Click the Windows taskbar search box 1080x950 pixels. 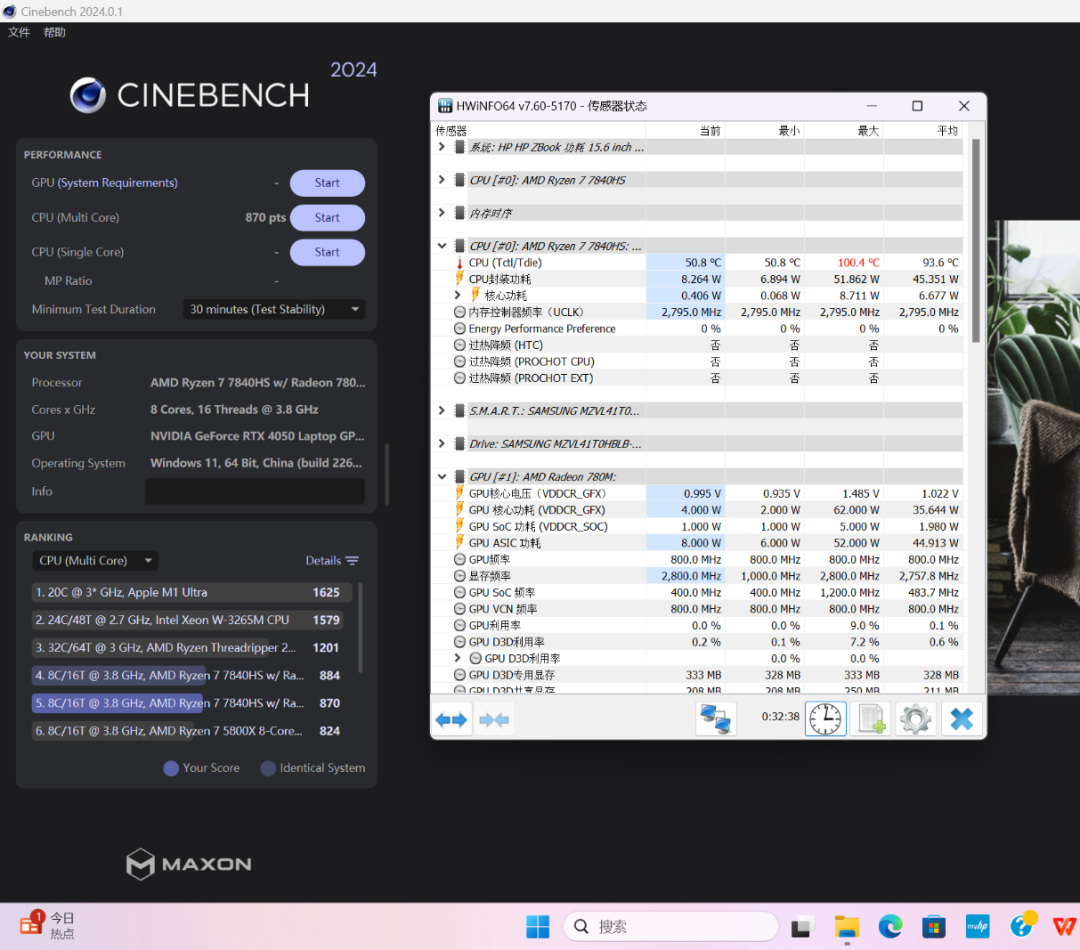[671, 927]
